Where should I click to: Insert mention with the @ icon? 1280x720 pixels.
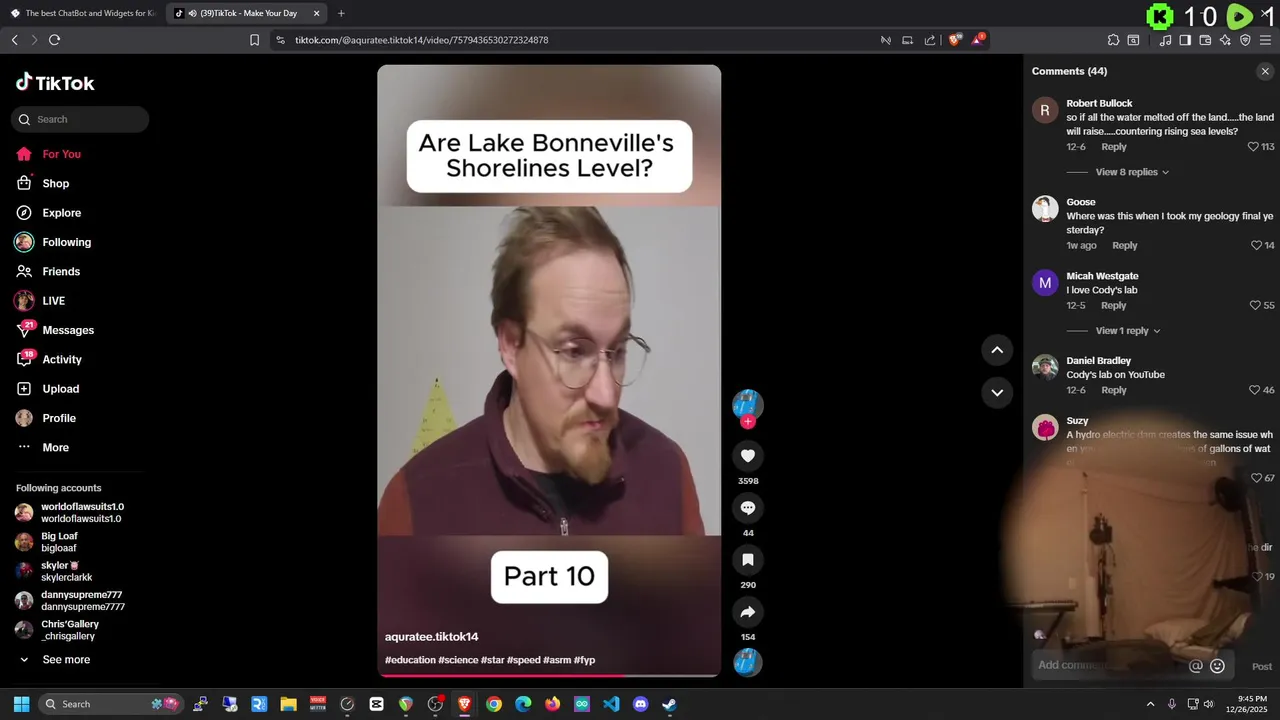[x=1195, y=666]
